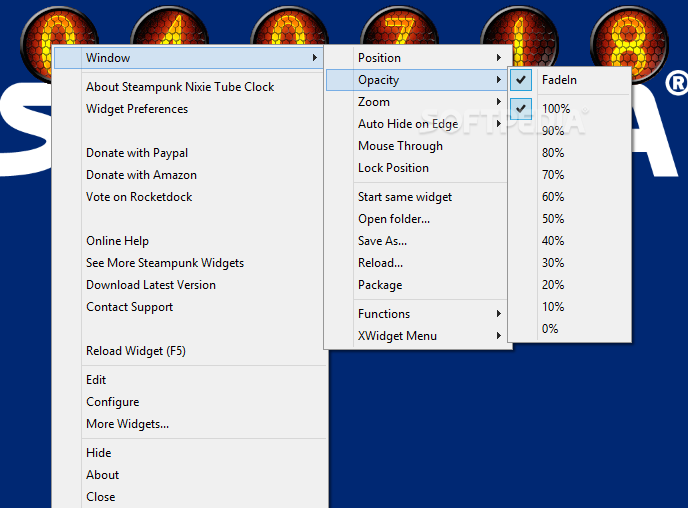
Task: Select Vote on Rocketdock
Action: click(x=189, y=197)
